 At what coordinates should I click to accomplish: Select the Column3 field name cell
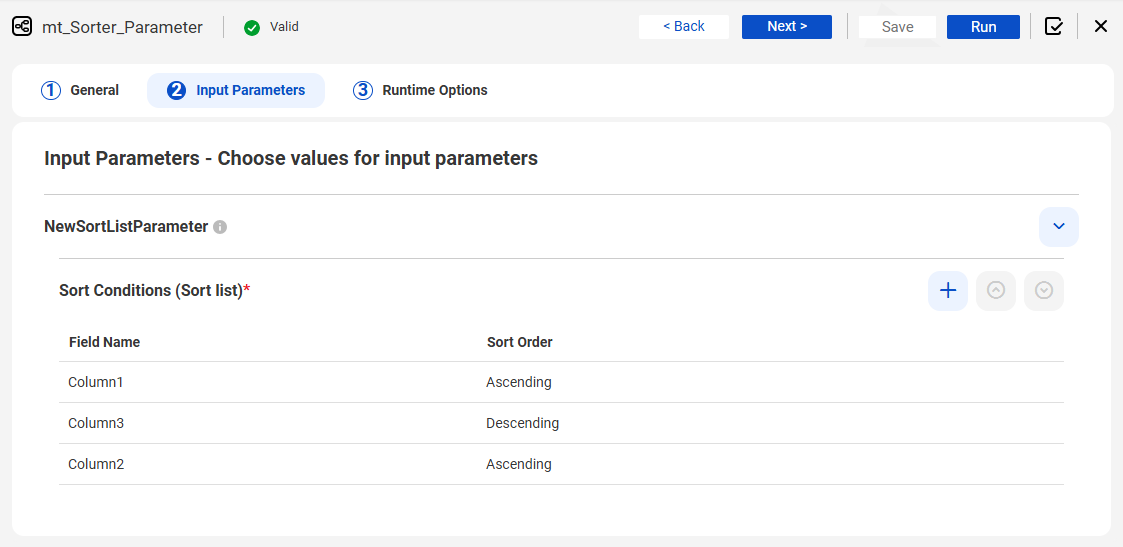point(96,423)
